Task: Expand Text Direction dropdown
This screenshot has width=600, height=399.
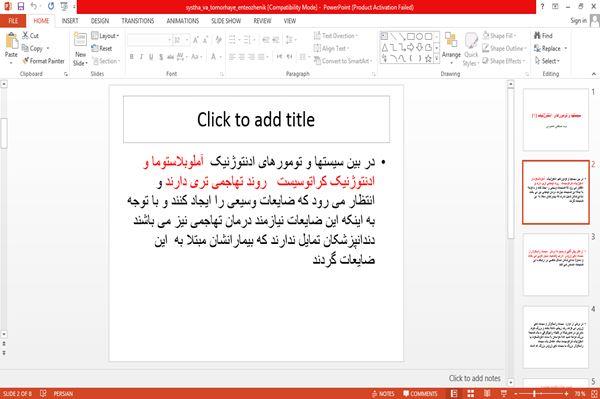Action: click(336, 36)
